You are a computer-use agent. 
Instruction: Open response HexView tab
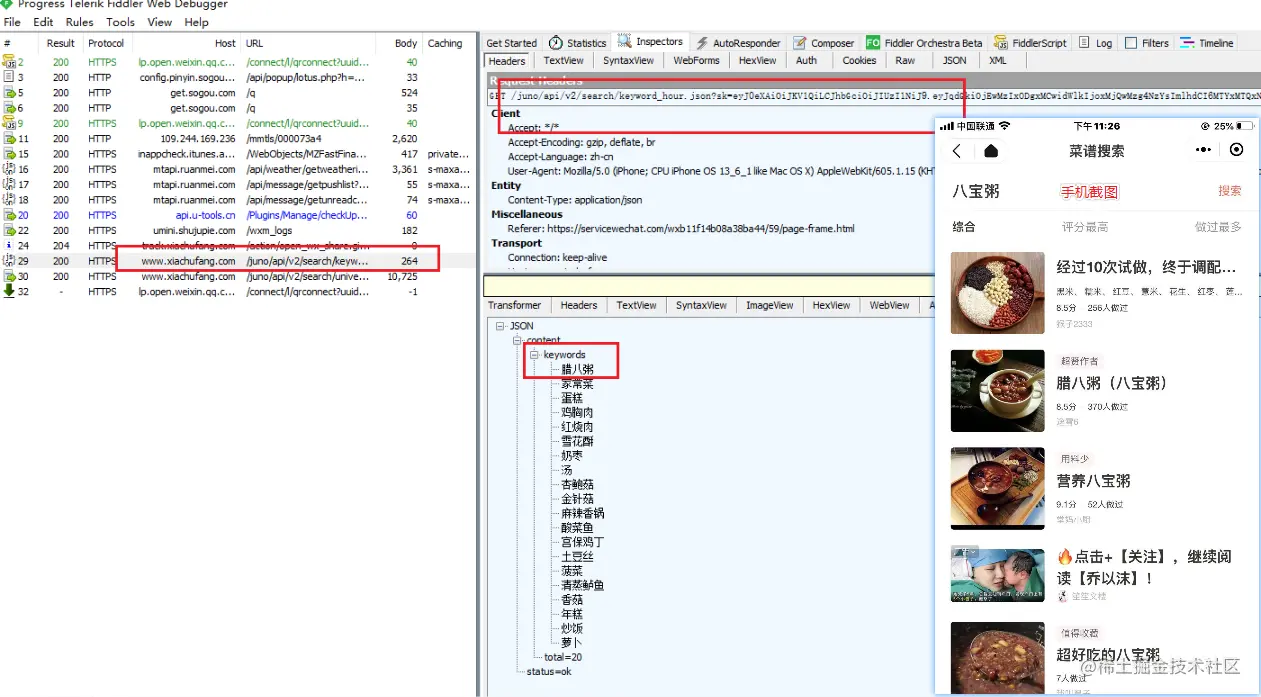pyautogui.click(x=831, y=305)
